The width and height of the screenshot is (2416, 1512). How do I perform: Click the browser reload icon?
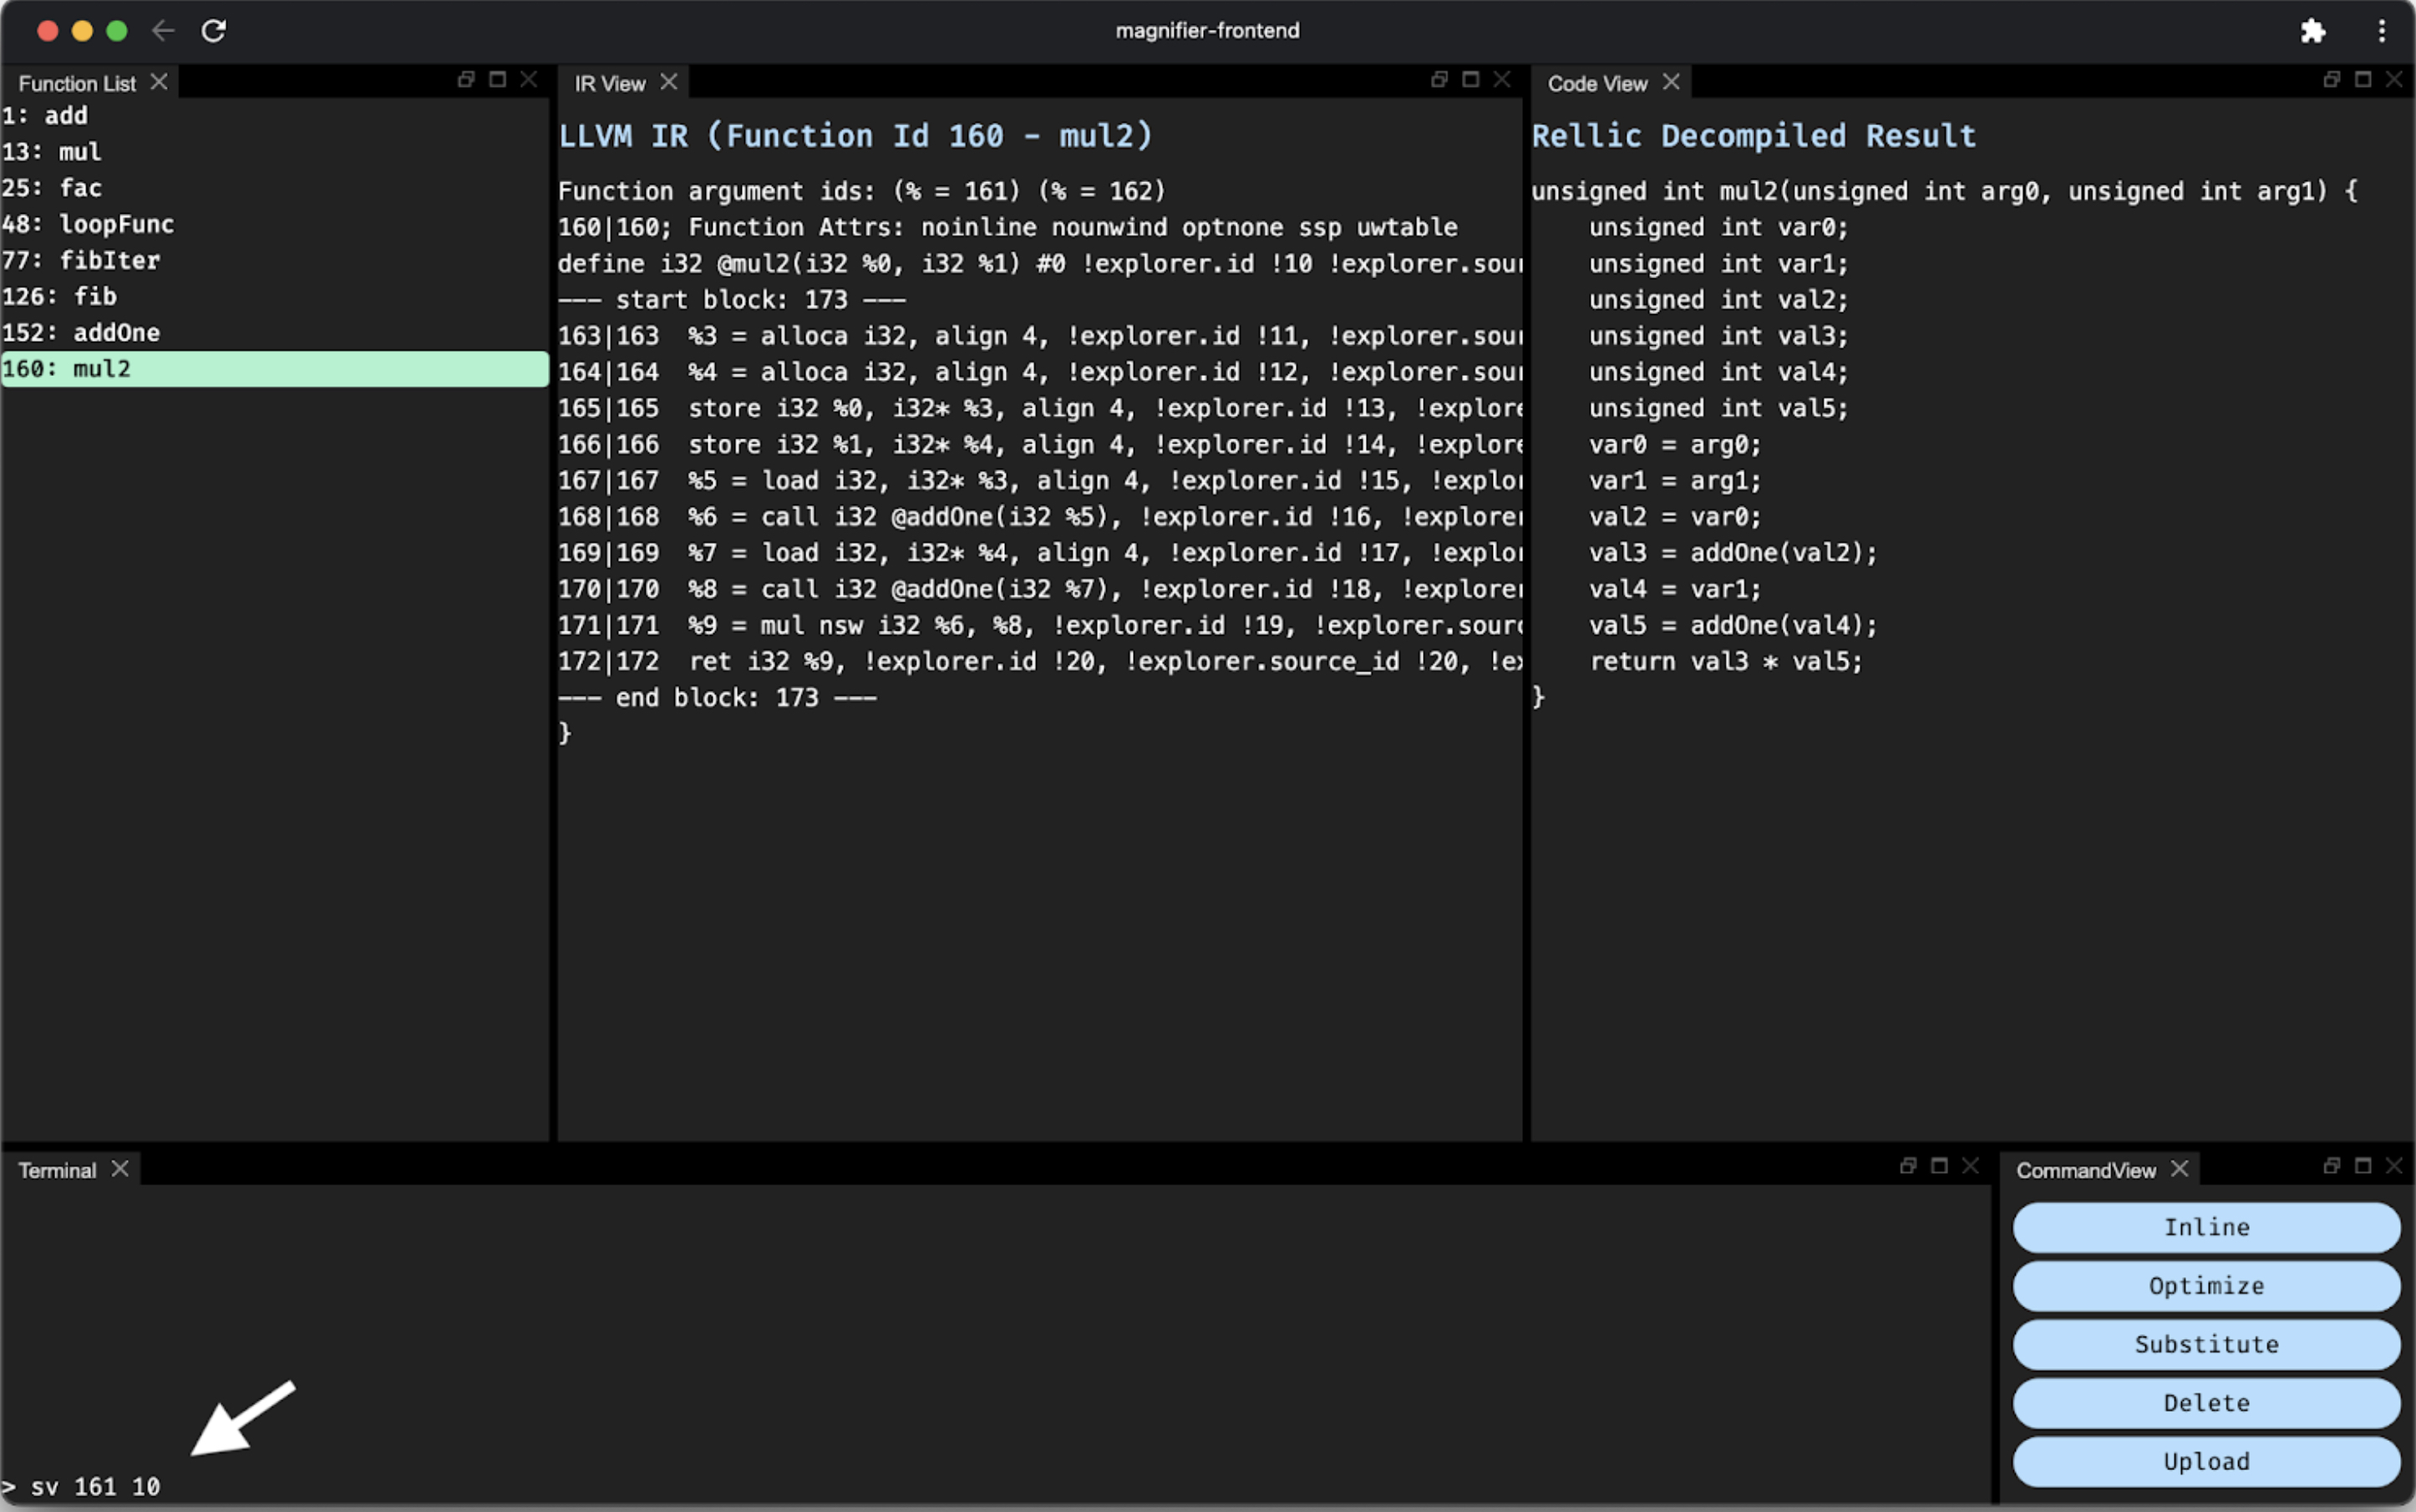click(213, 31)
